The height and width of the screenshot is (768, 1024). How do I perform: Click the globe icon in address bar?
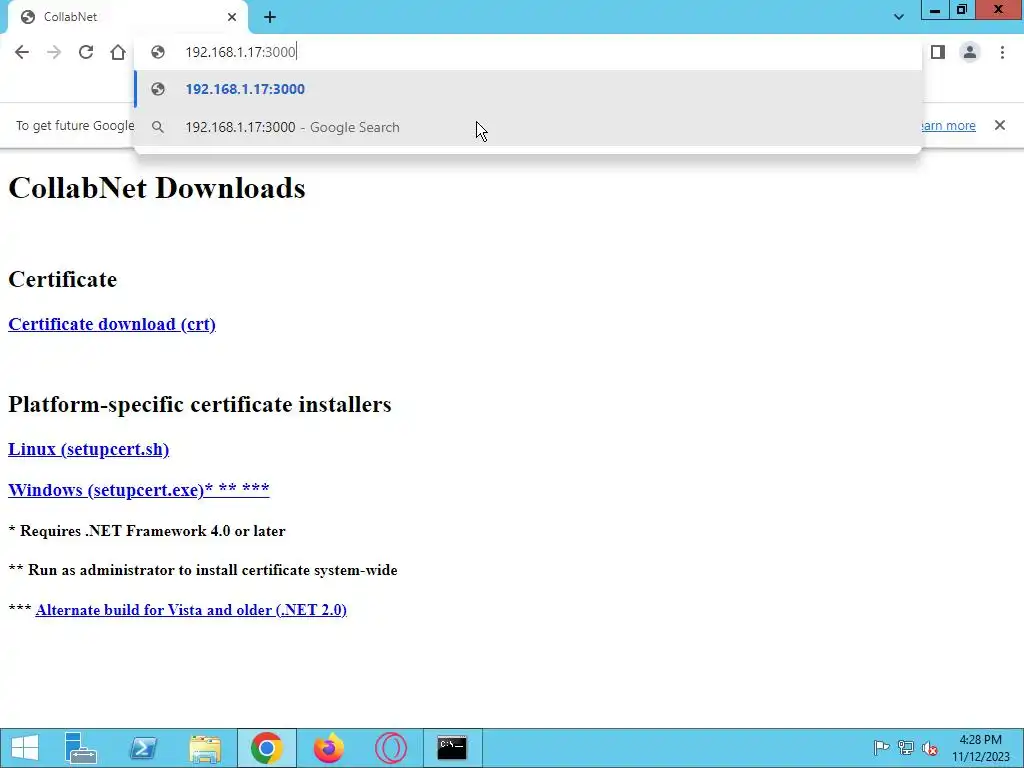tap(157, 52)
